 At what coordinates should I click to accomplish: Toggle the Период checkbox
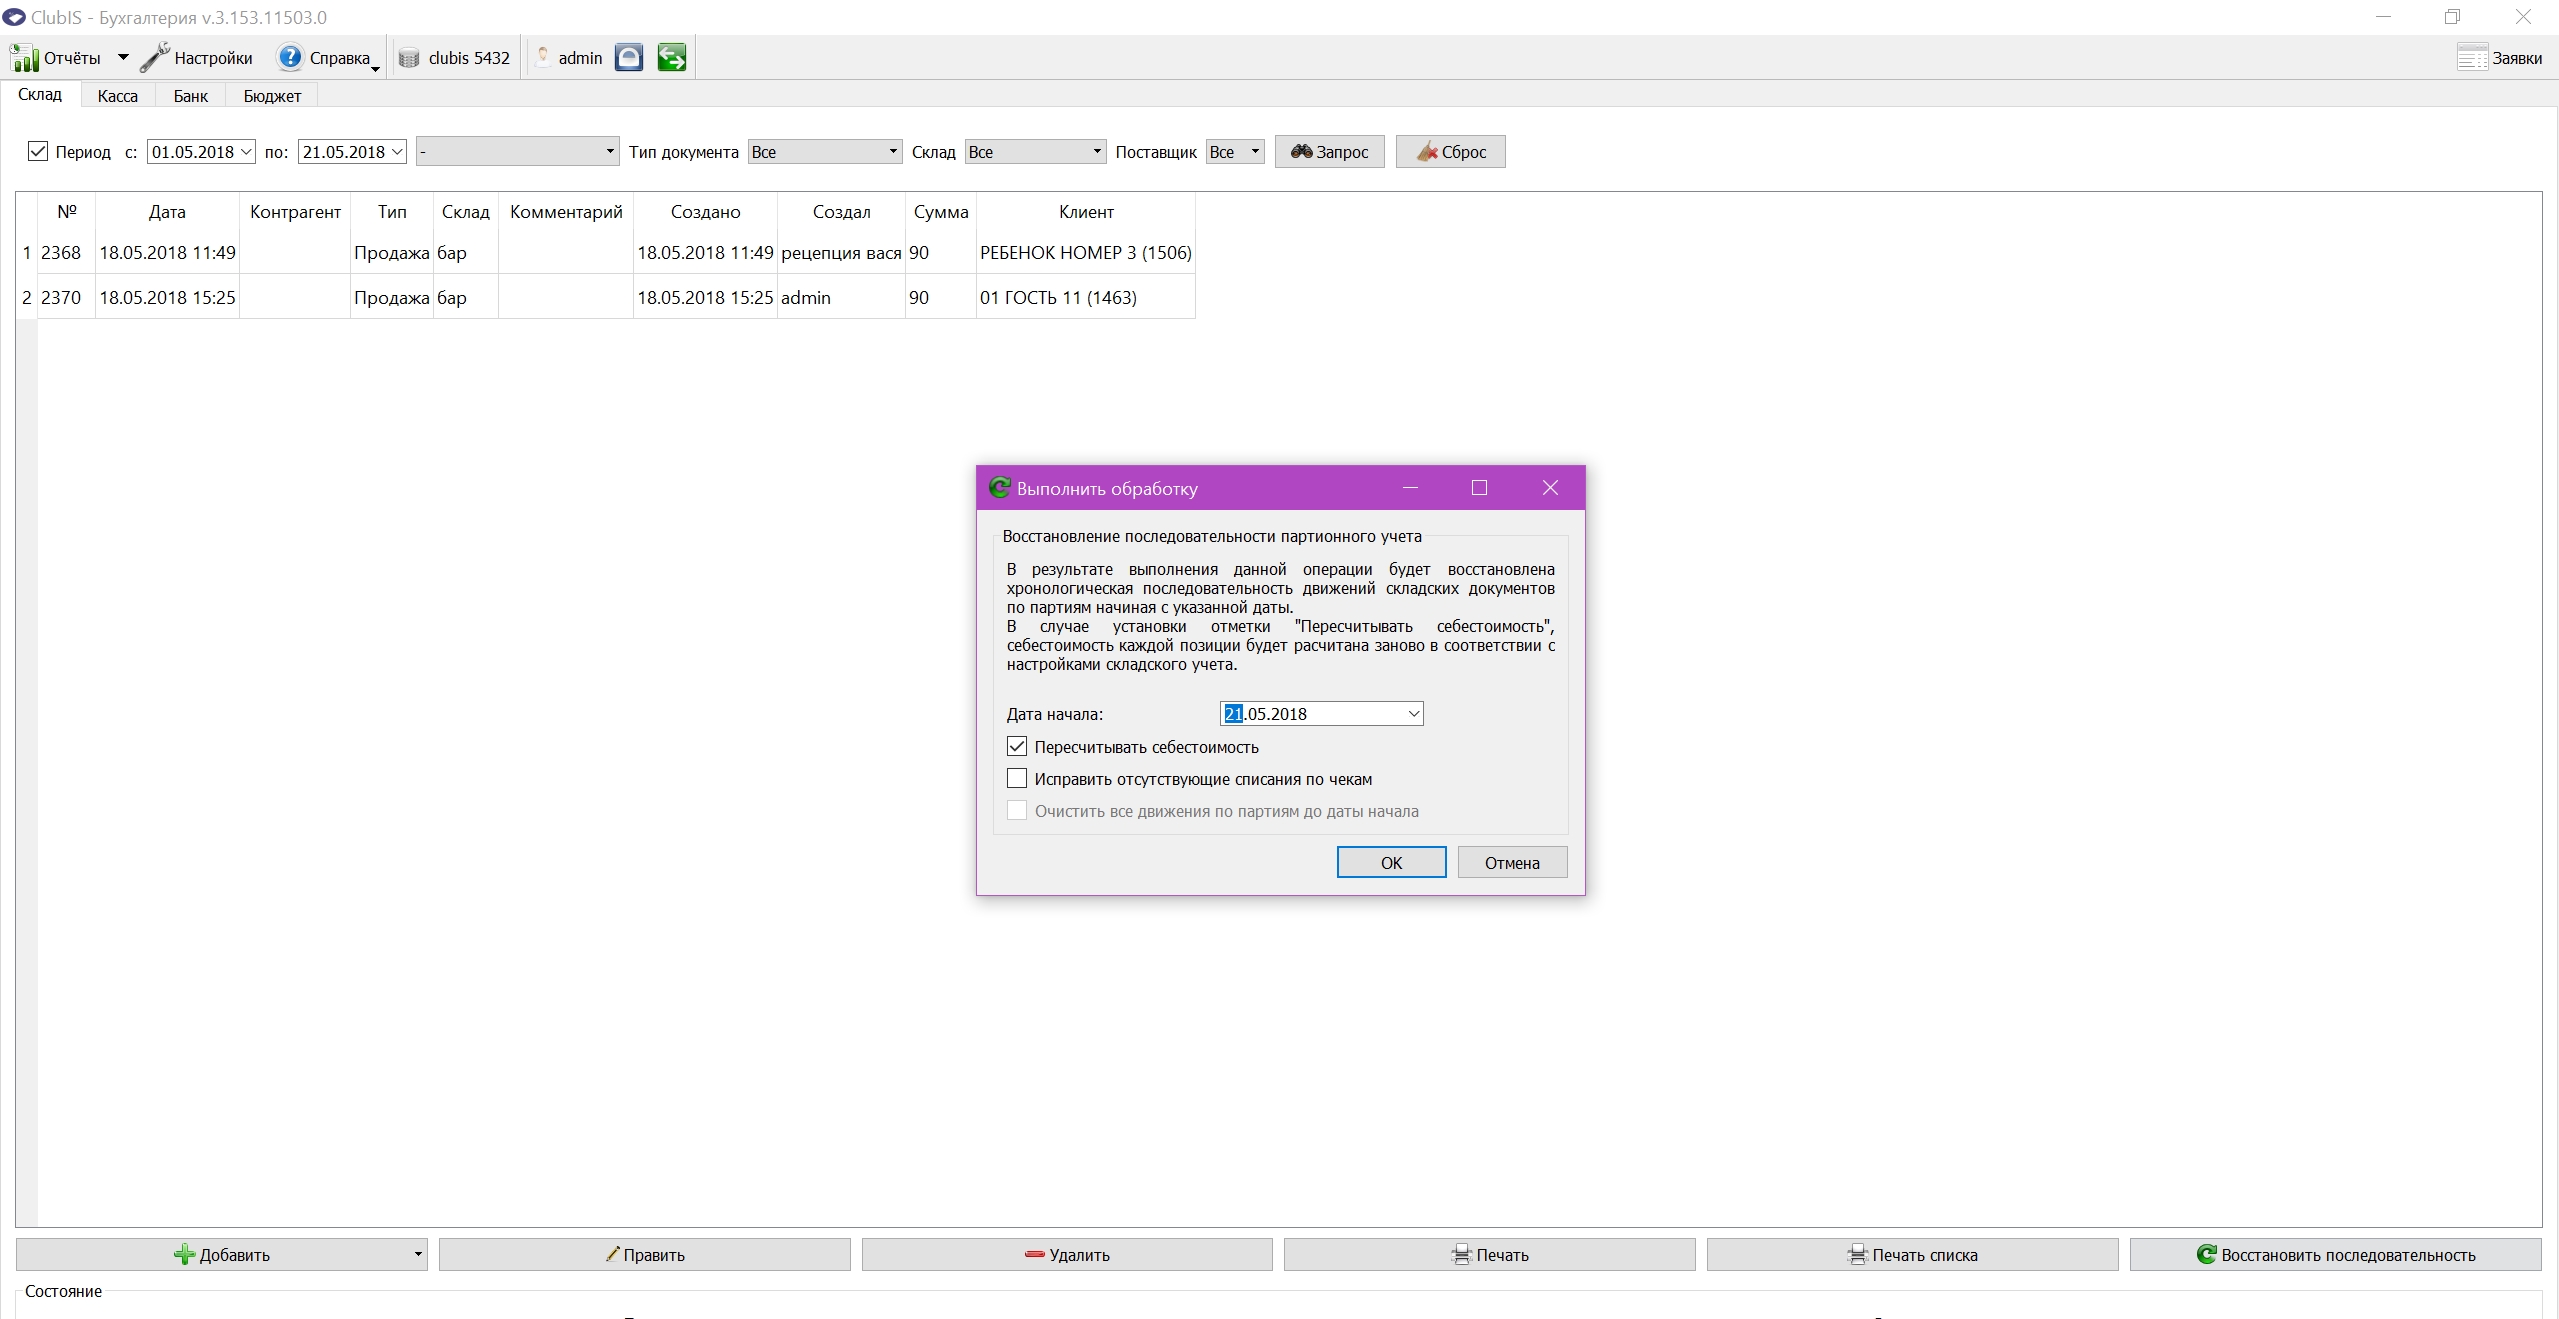tap(38, 152)
